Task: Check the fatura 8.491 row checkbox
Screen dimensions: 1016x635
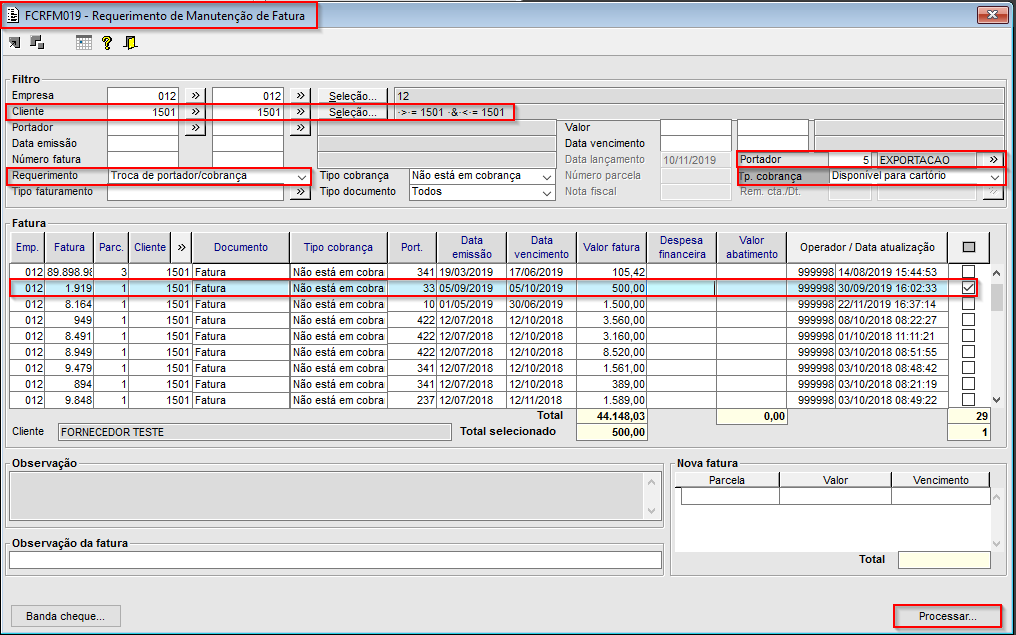Action: coord(968,336)
